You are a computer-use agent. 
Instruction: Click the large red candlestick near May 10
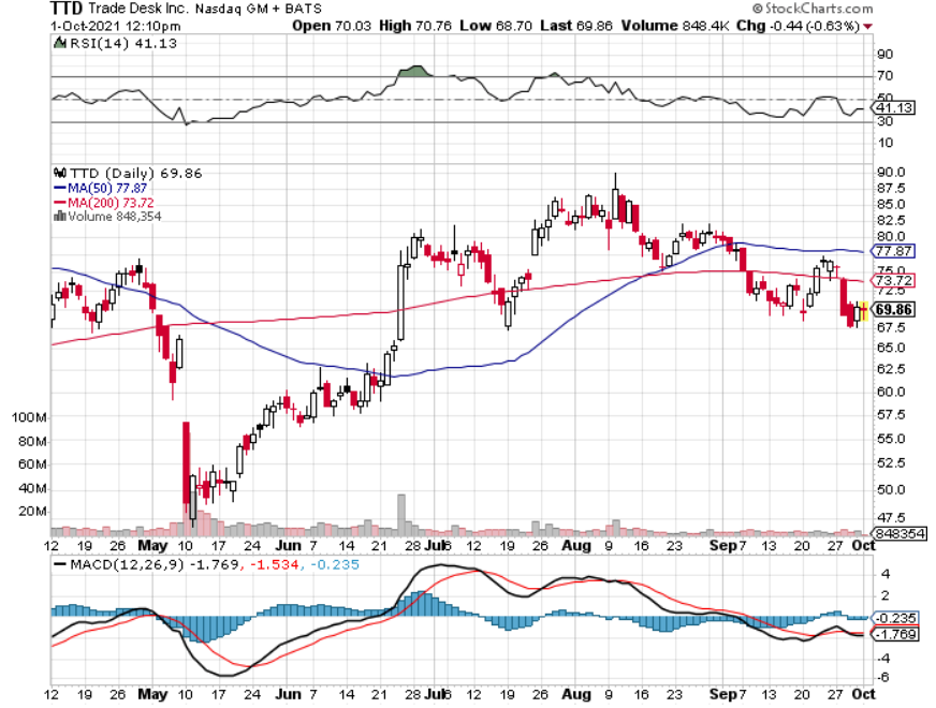186,464
